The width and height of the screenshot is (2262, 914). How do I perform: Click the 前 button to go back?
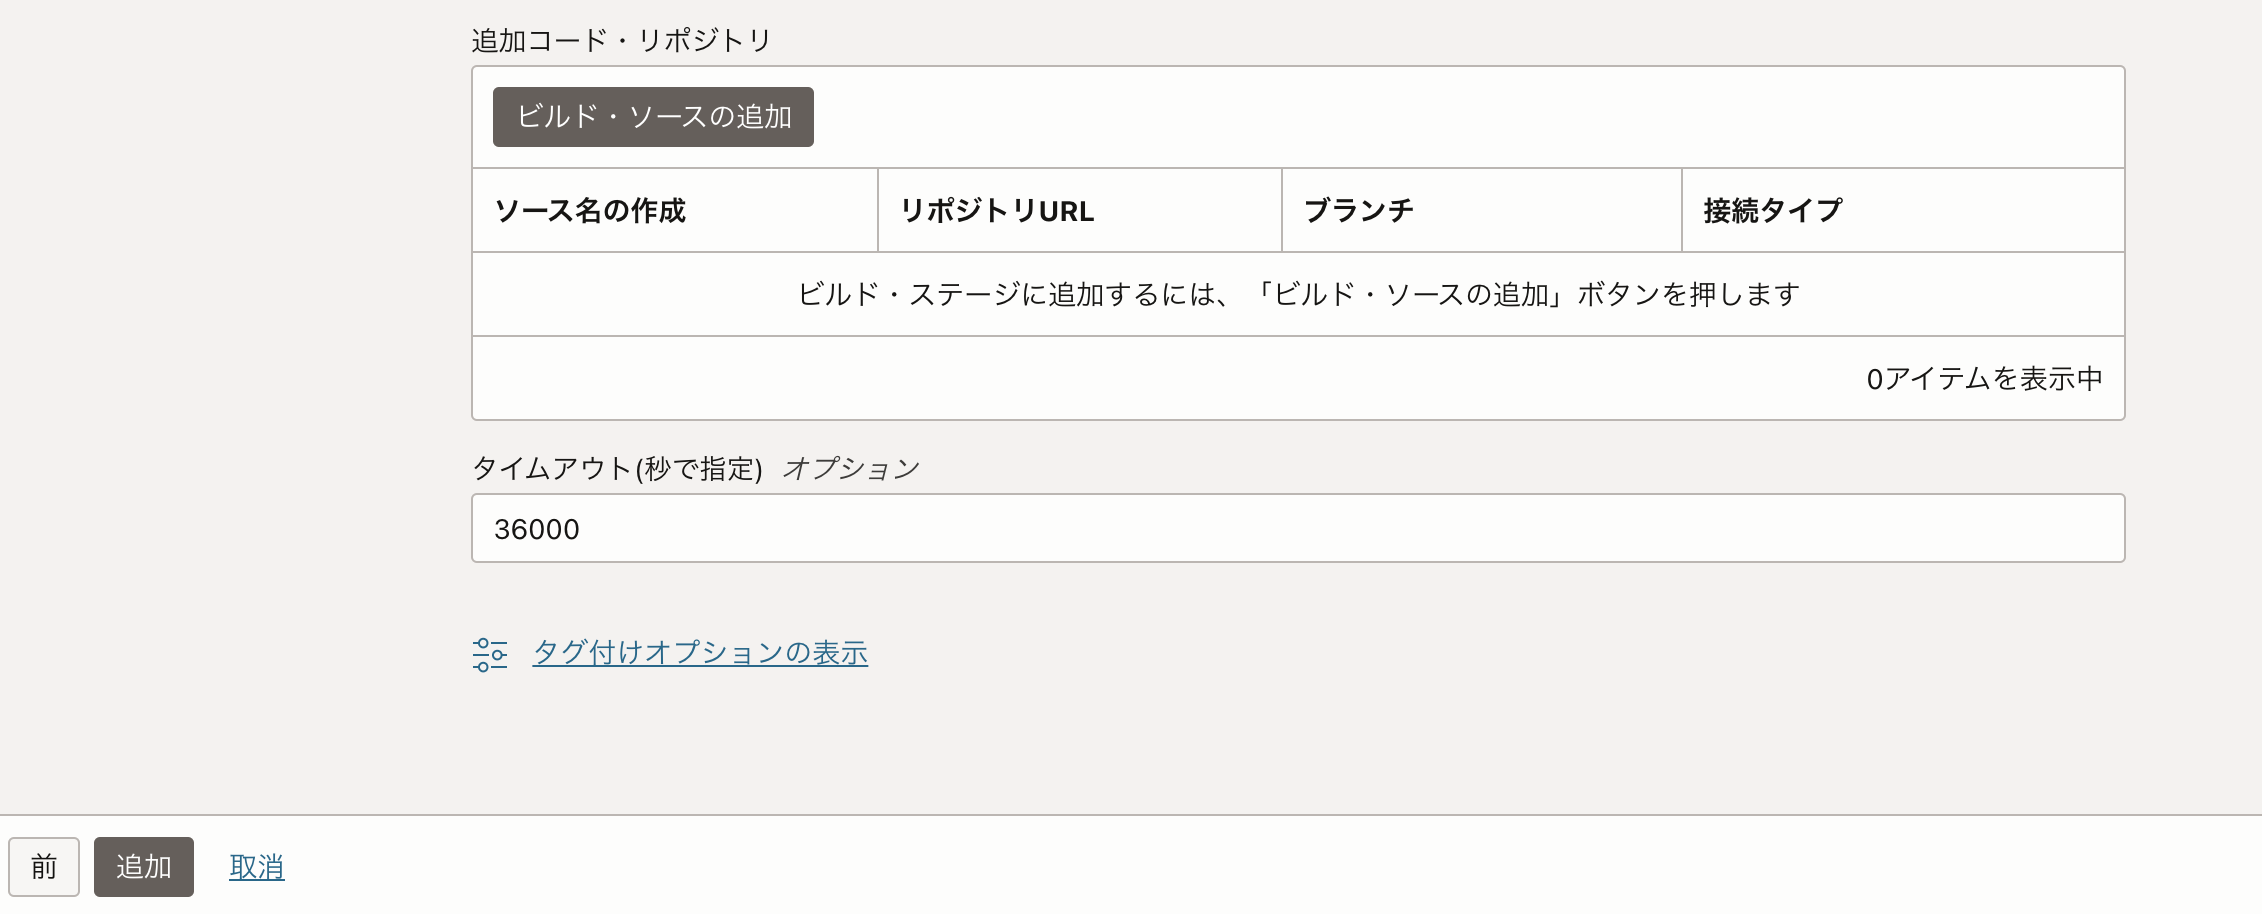point(44,866)
